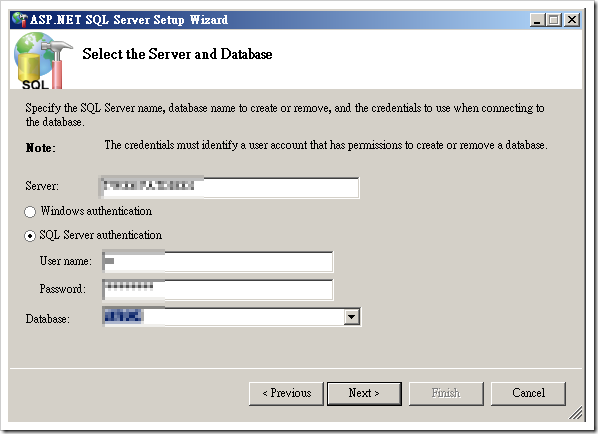Focus the Server name input field
Image resolution: width=598 pixels, height=434 pixels.
(229, 187)
